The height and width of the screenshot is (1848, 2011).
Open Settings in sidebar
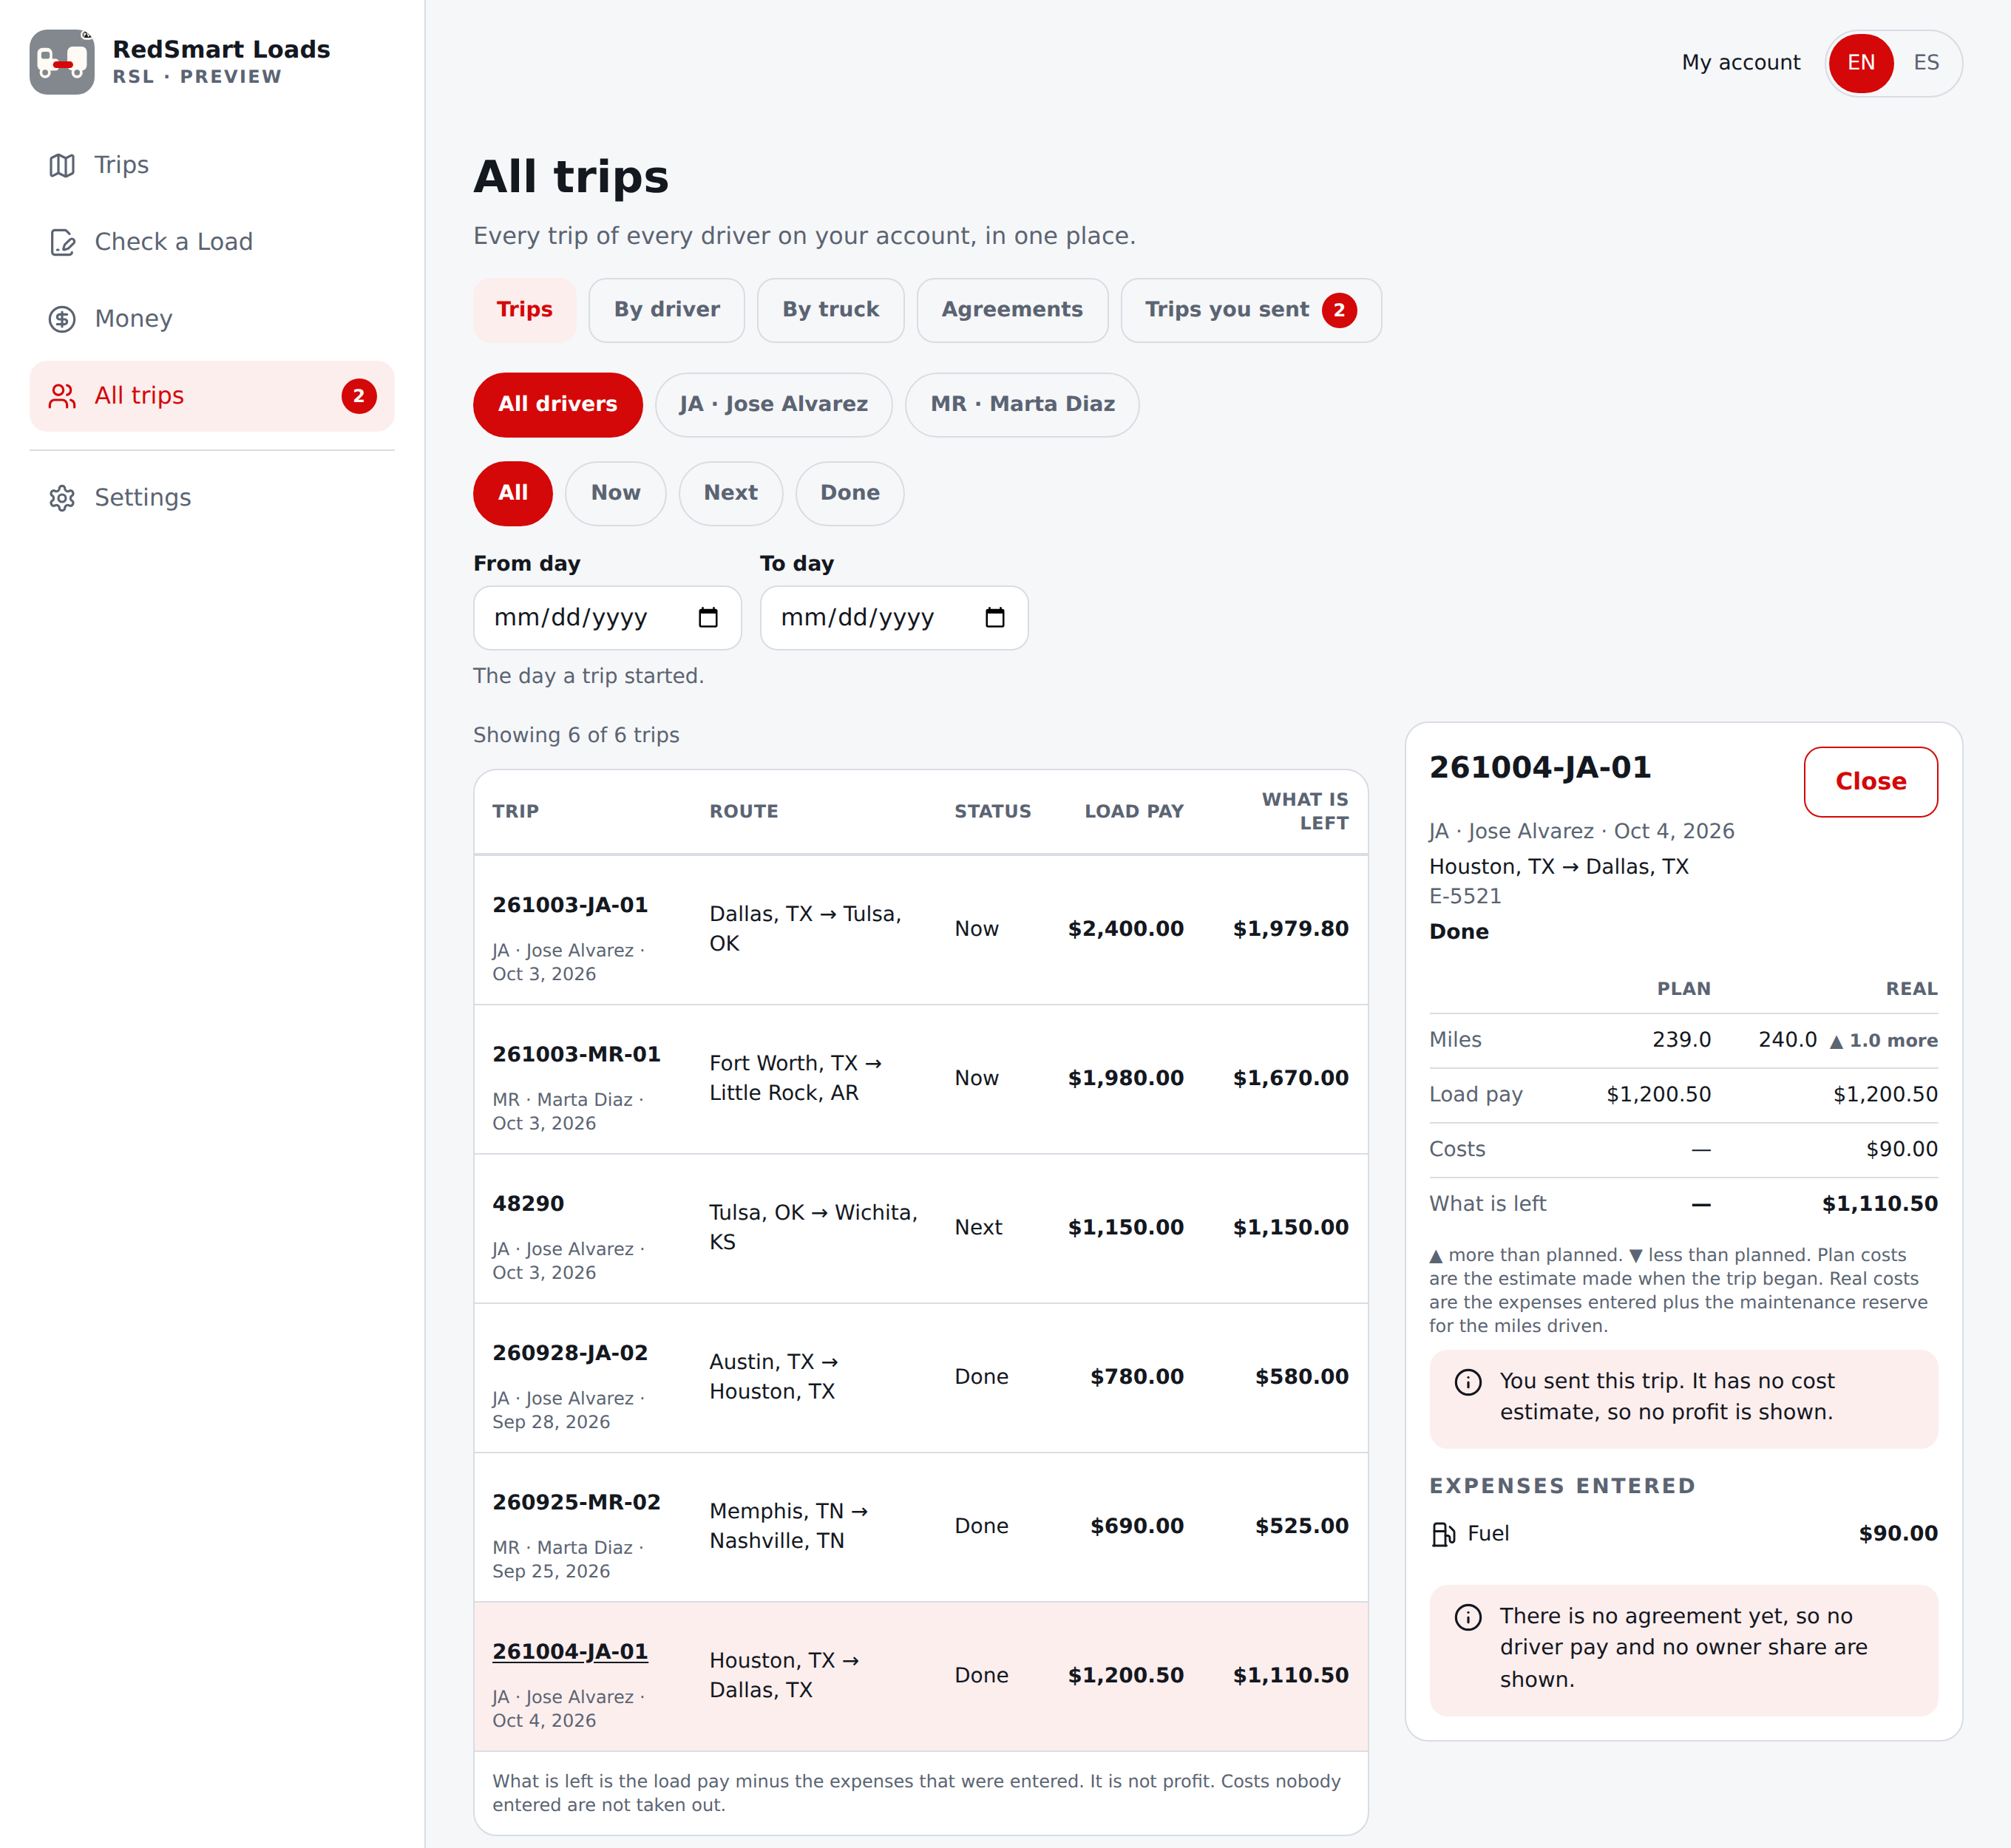pyautogui.click(x=212, y=498)
